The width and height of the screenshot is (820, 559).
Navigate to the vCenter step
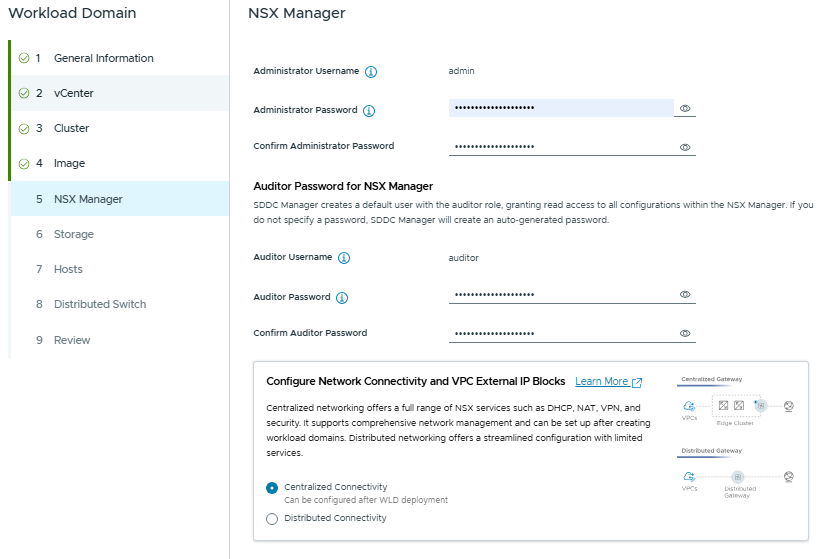pyautogui.click(x=73, y=93)
